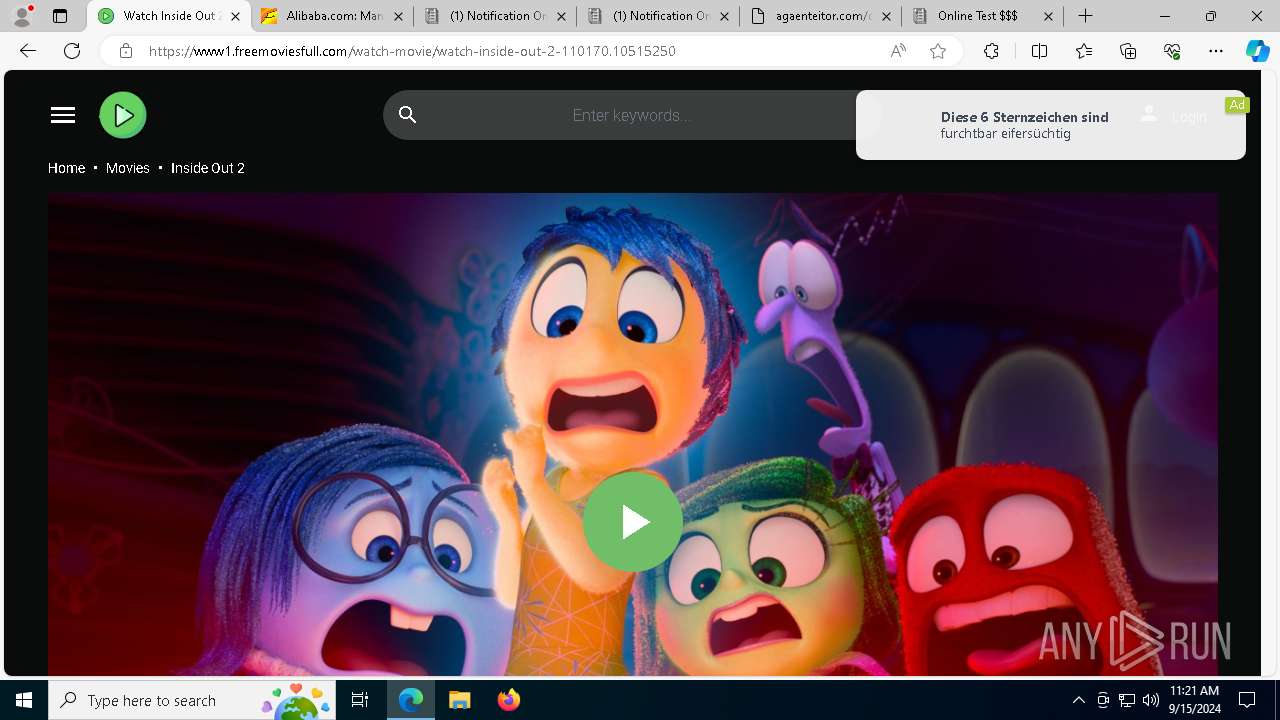This screenshot has height=720, width=1280.
Task: Open Settings and more menu
Action: pyautogui.click(x=1216, y=51)
